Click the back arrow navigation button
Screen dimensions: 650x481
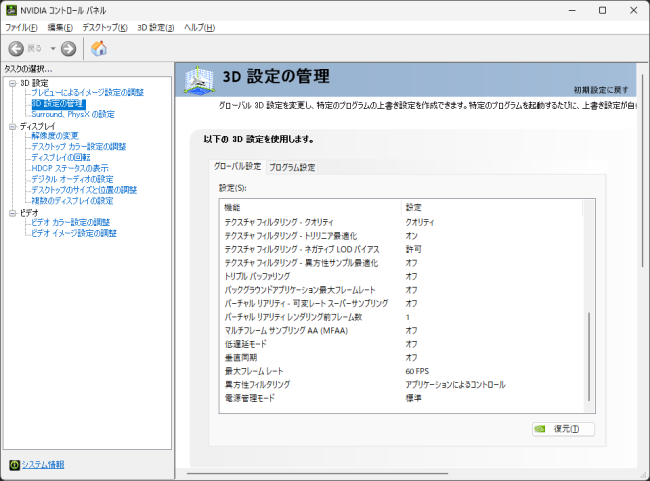pos(17,48)
